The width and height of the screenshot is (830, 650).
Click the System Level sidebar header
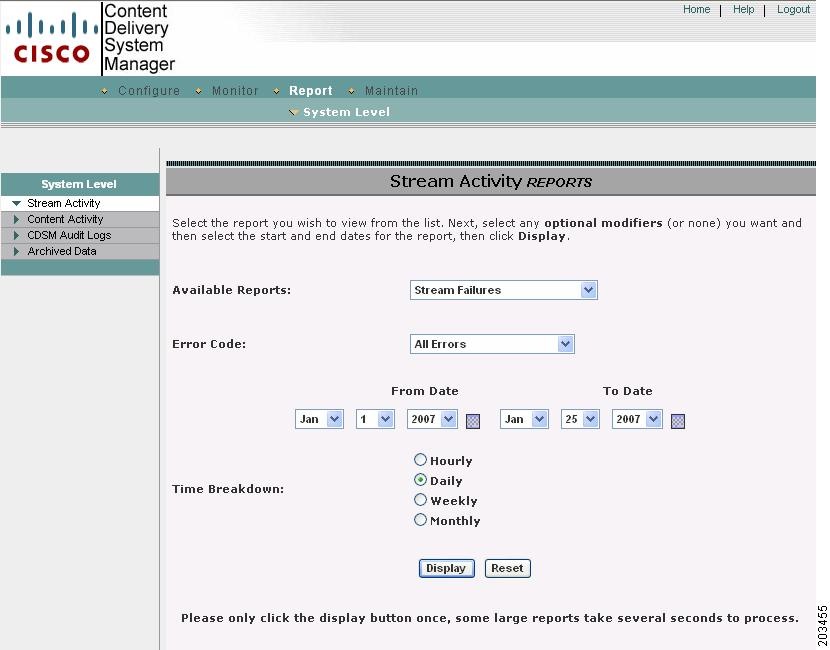pyautogui.click(x=79, y=184)
